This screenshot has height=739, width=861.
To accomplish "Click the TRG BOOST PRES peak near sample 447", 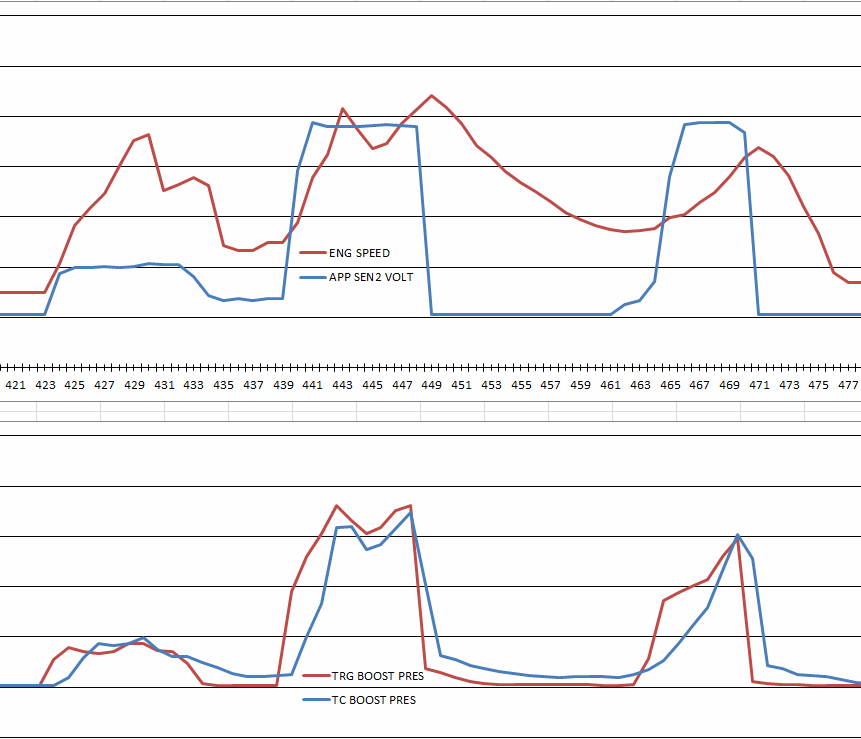I will (411, 506).
